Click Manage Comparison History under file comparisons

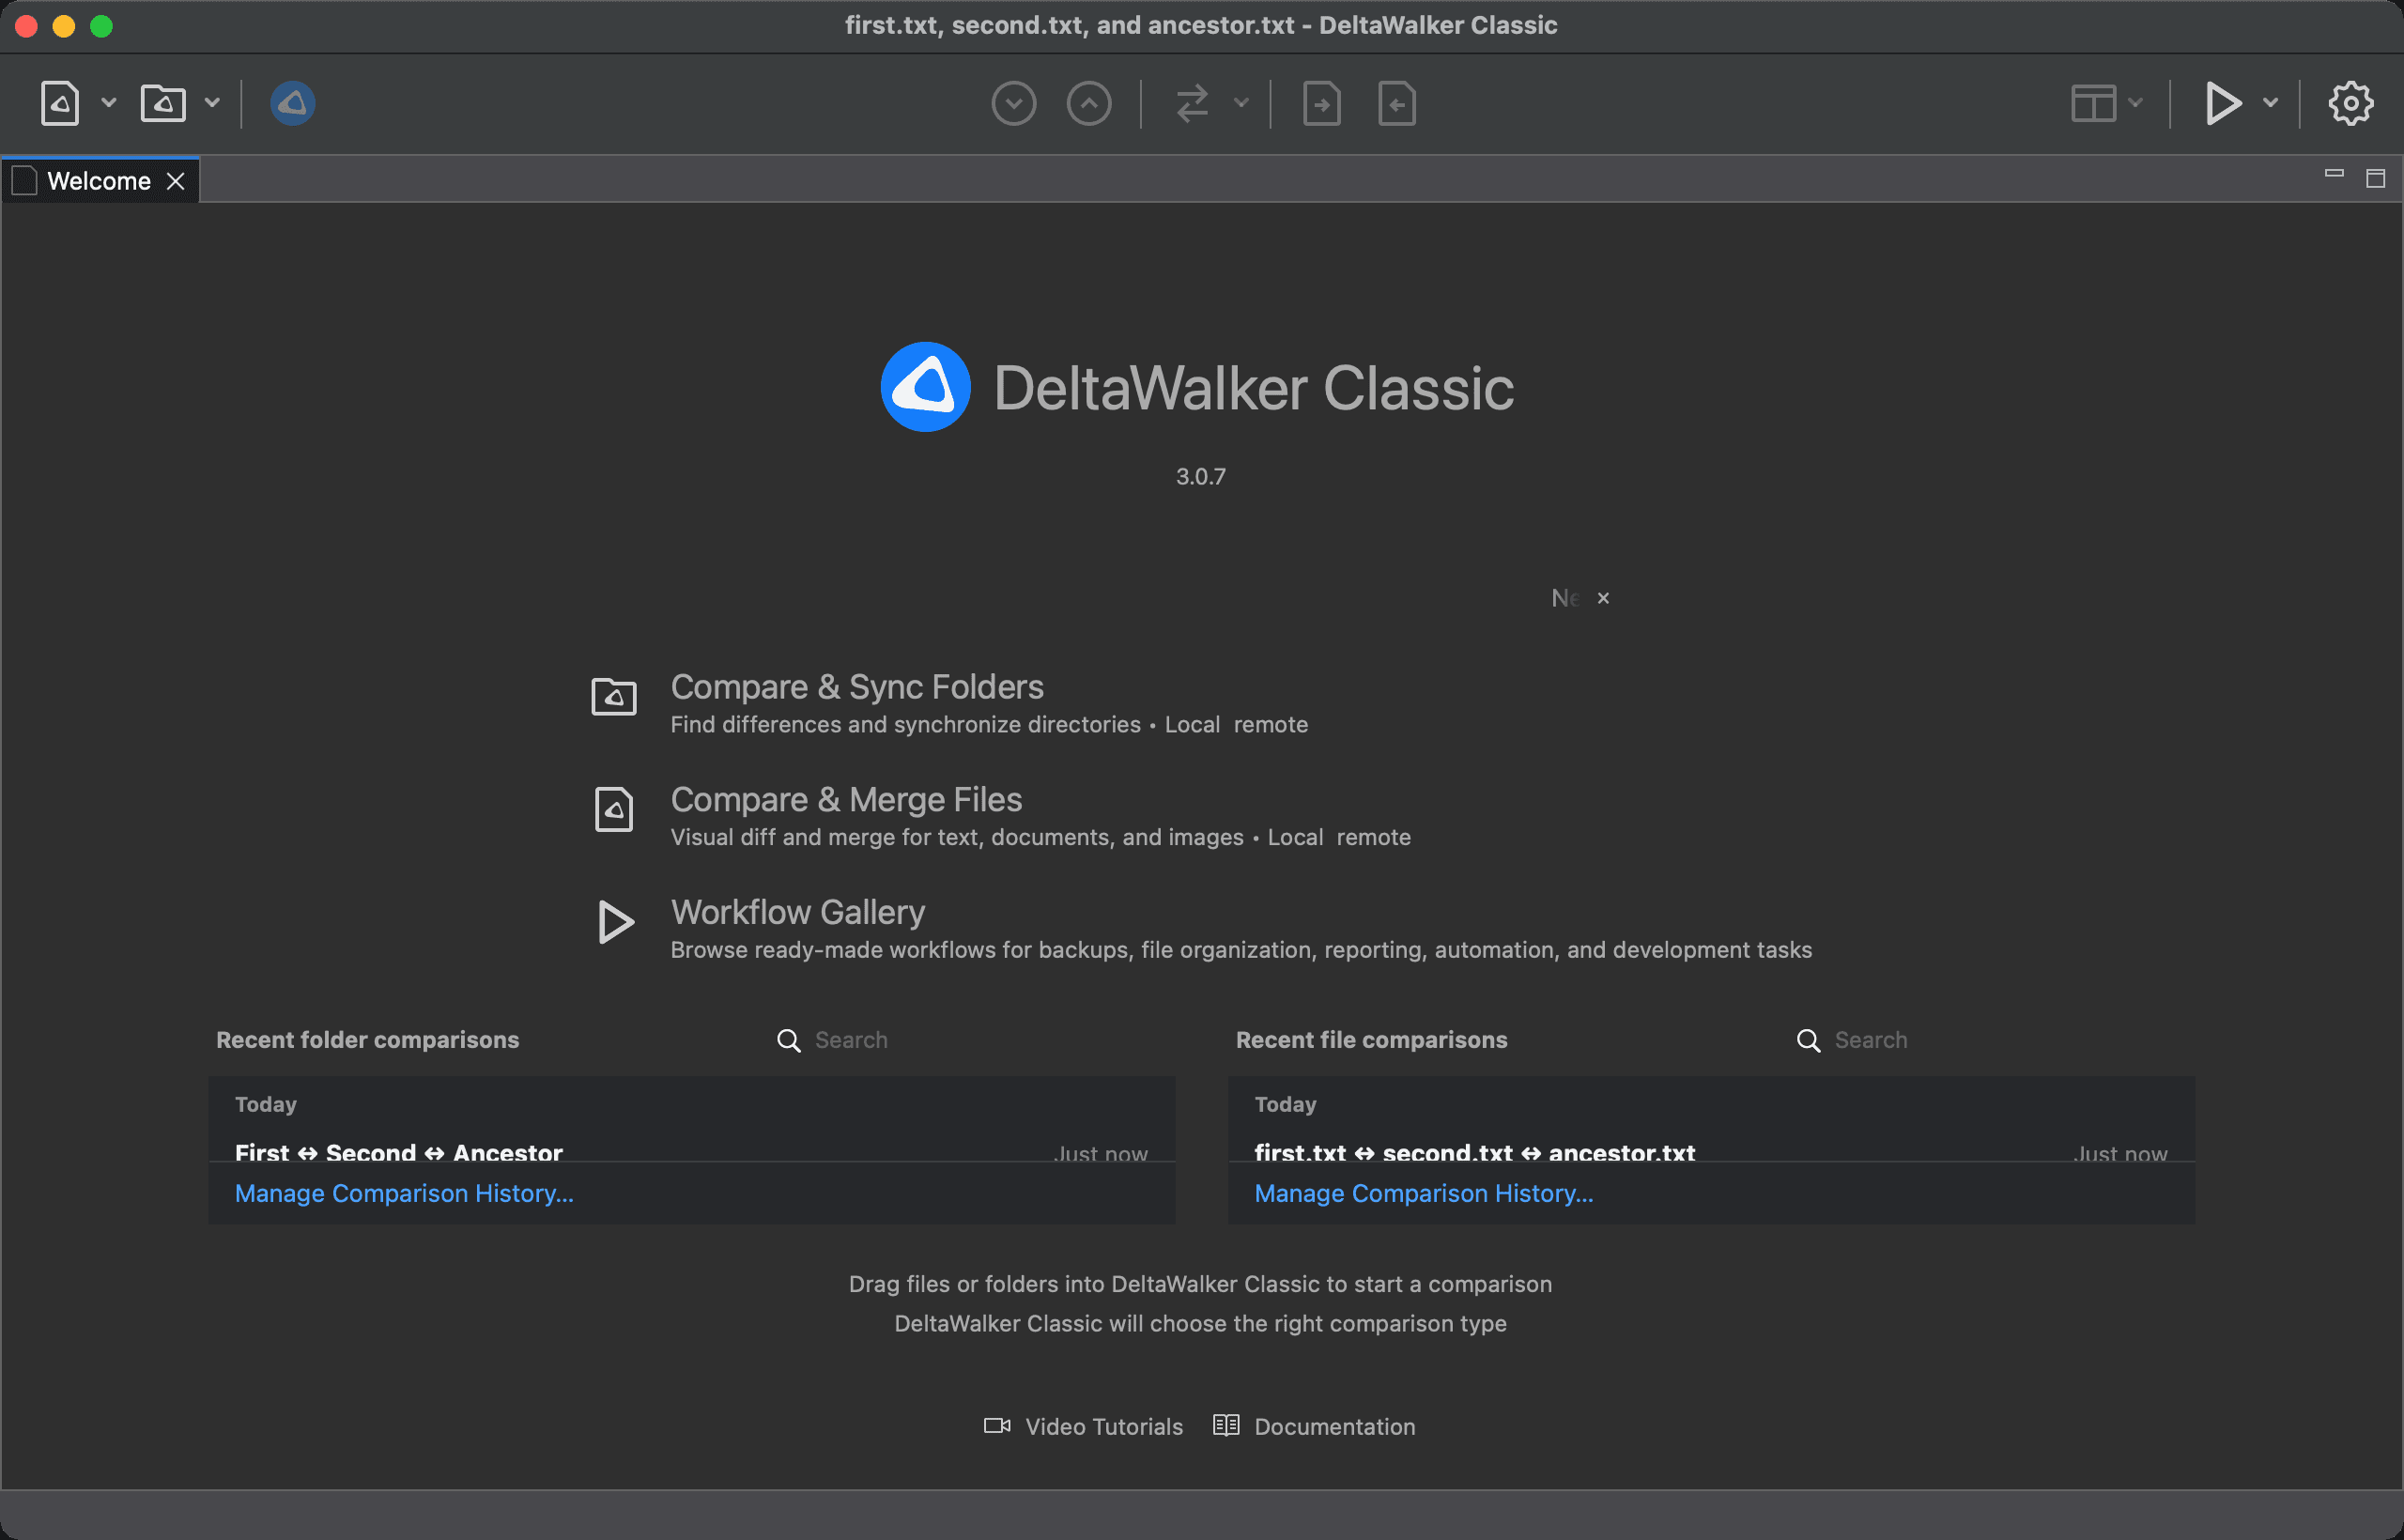tap(1424, 1193)
